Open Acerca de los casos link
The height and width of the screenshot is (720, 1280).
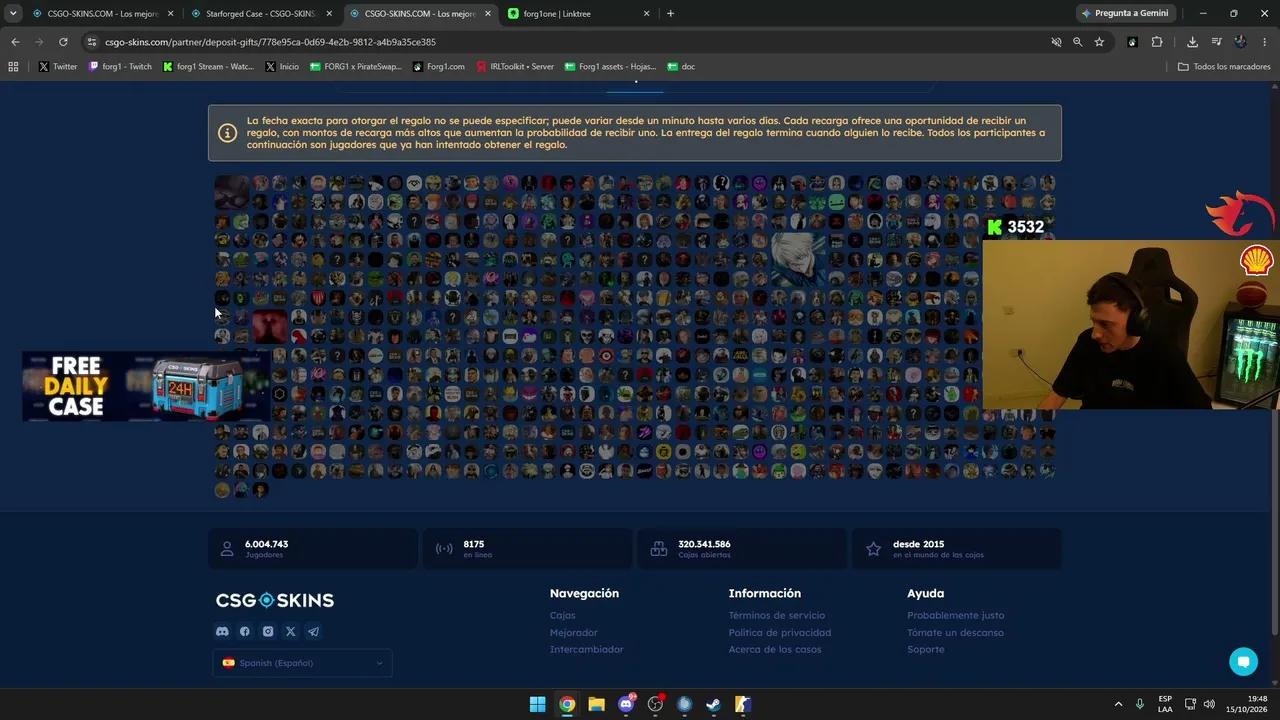point(775,649)
